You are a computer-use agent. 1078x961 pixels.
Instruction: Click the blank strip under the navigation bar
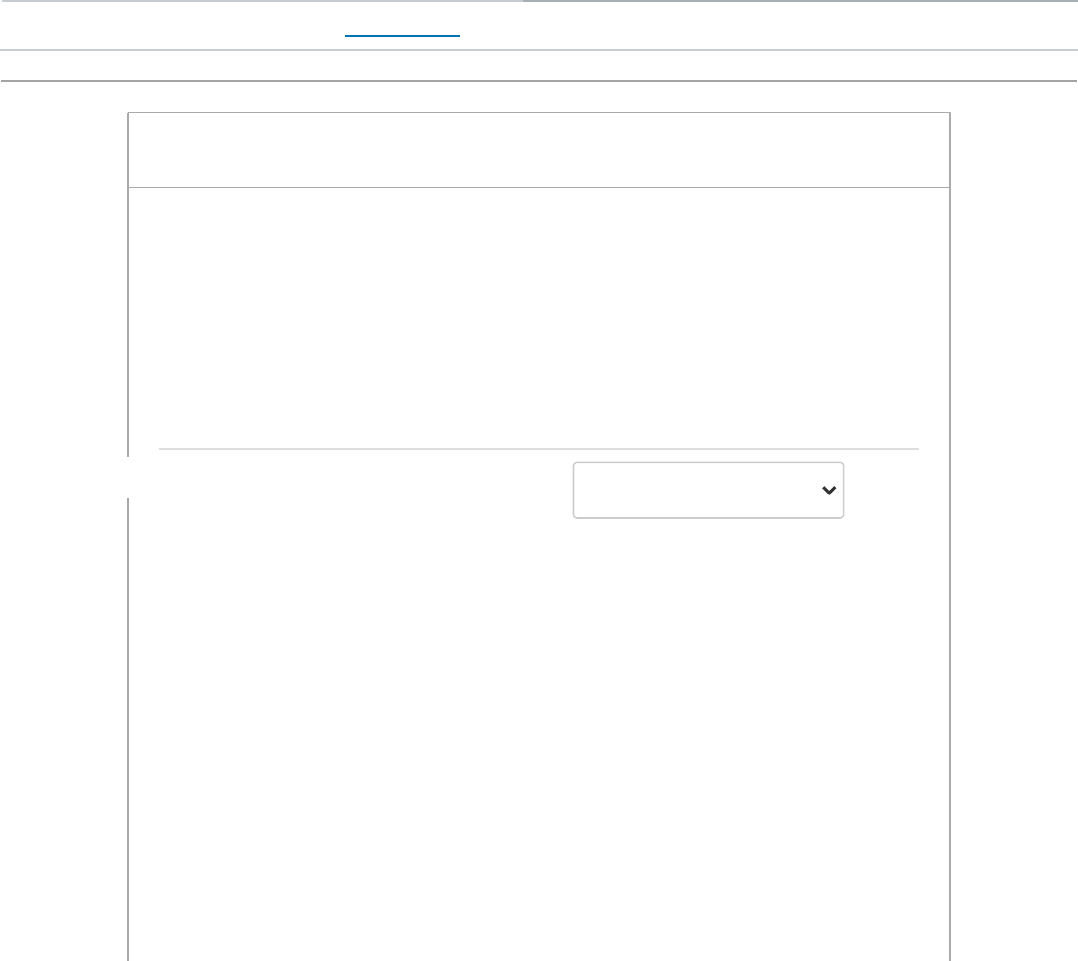click(538, 66)
